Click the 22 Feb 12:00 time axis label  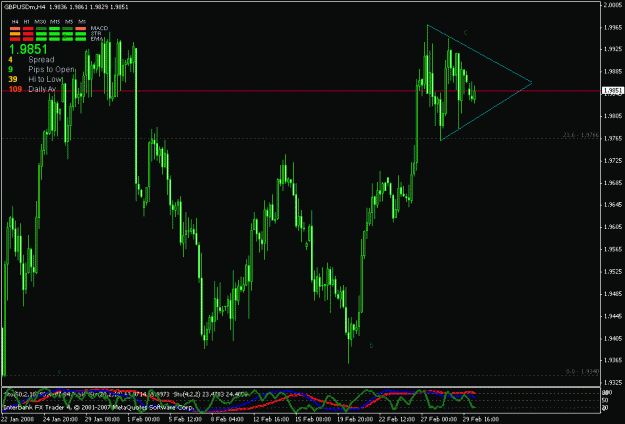tap(397, 419)
